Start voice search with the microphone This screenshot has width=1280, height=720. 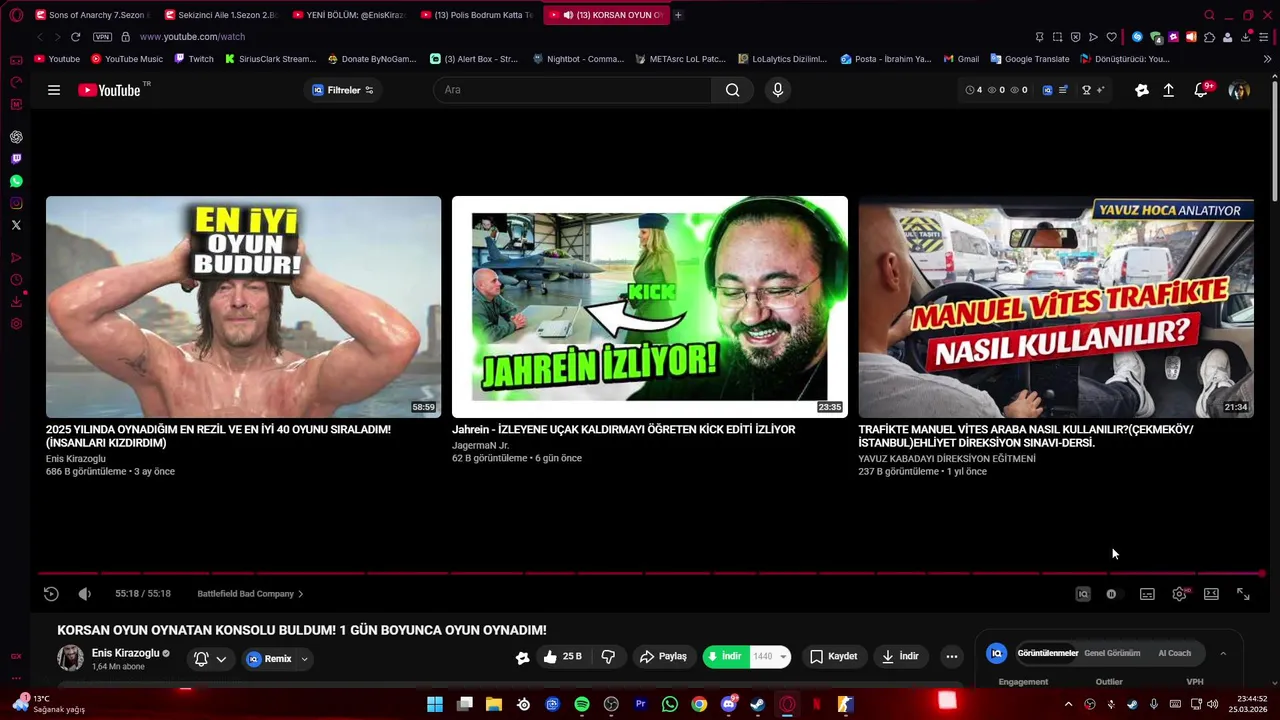click(x=778, y=90)
